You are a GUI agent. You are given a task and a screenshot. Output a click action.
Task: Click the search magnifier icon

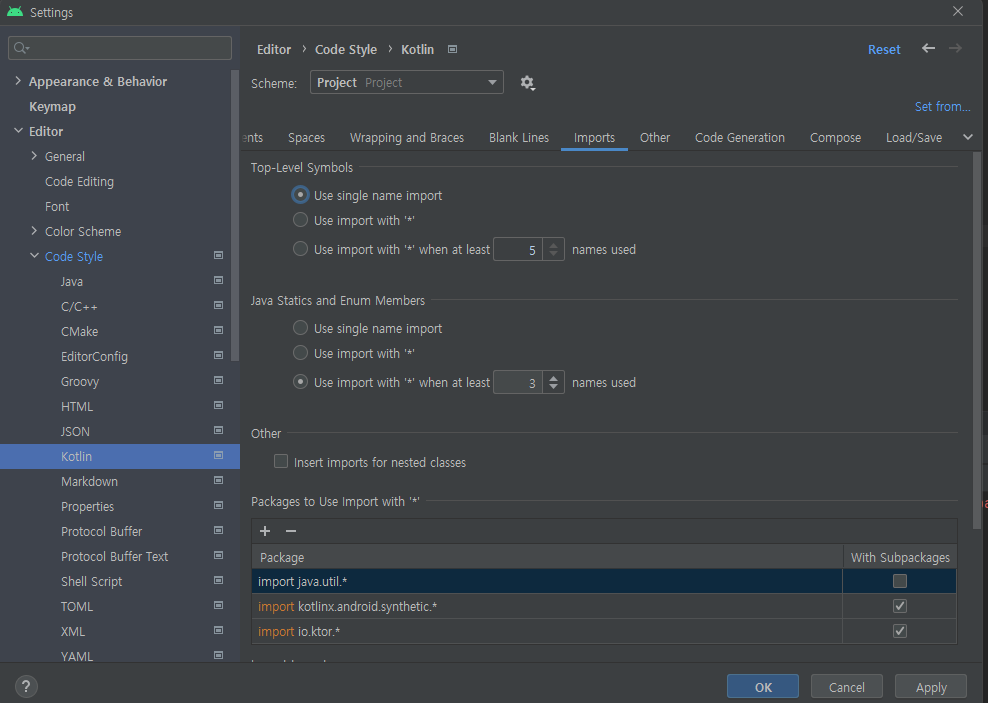pos(21,48)
